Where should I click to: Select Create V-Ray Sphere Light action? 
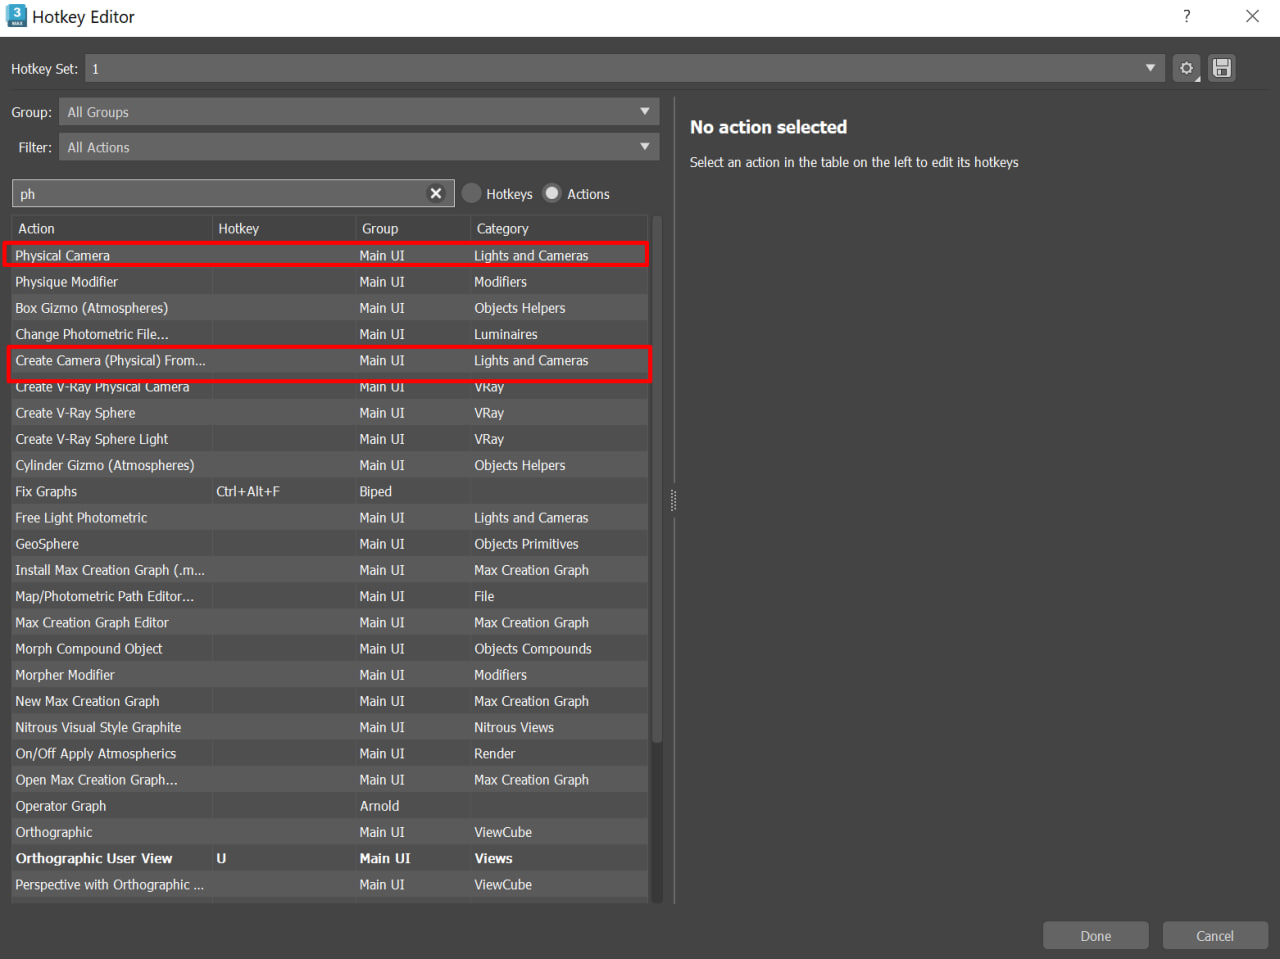click(329, 439)
